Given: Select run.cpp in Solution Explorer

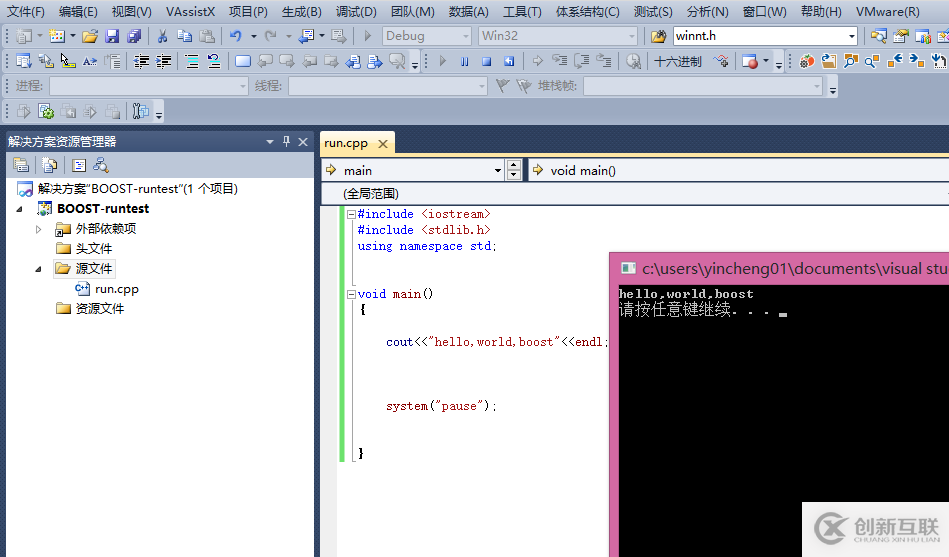Looking at the screenshot, I should click(116, 289).
